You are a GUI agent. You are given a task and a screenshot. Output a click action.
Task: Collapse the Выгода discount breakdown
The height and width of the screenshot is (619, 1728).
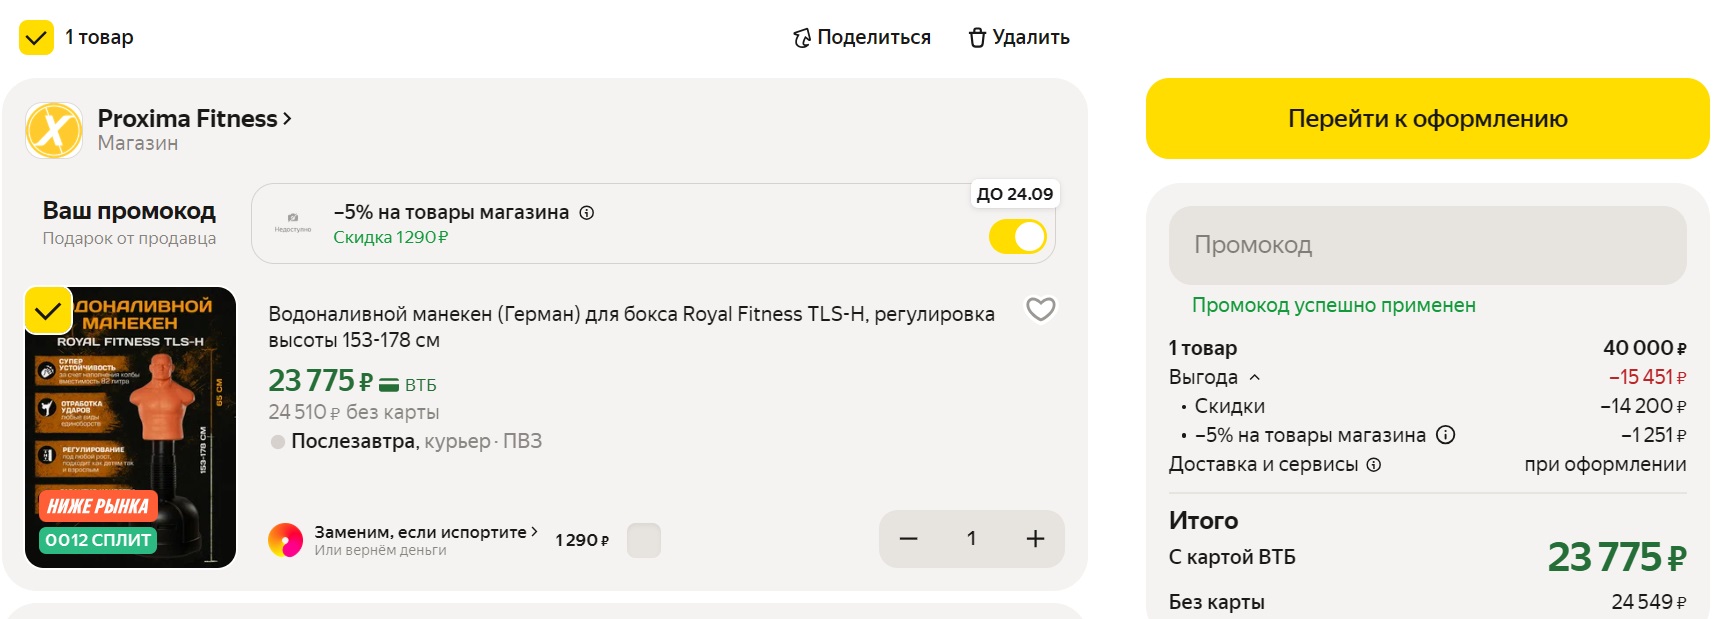[1254, 377]
